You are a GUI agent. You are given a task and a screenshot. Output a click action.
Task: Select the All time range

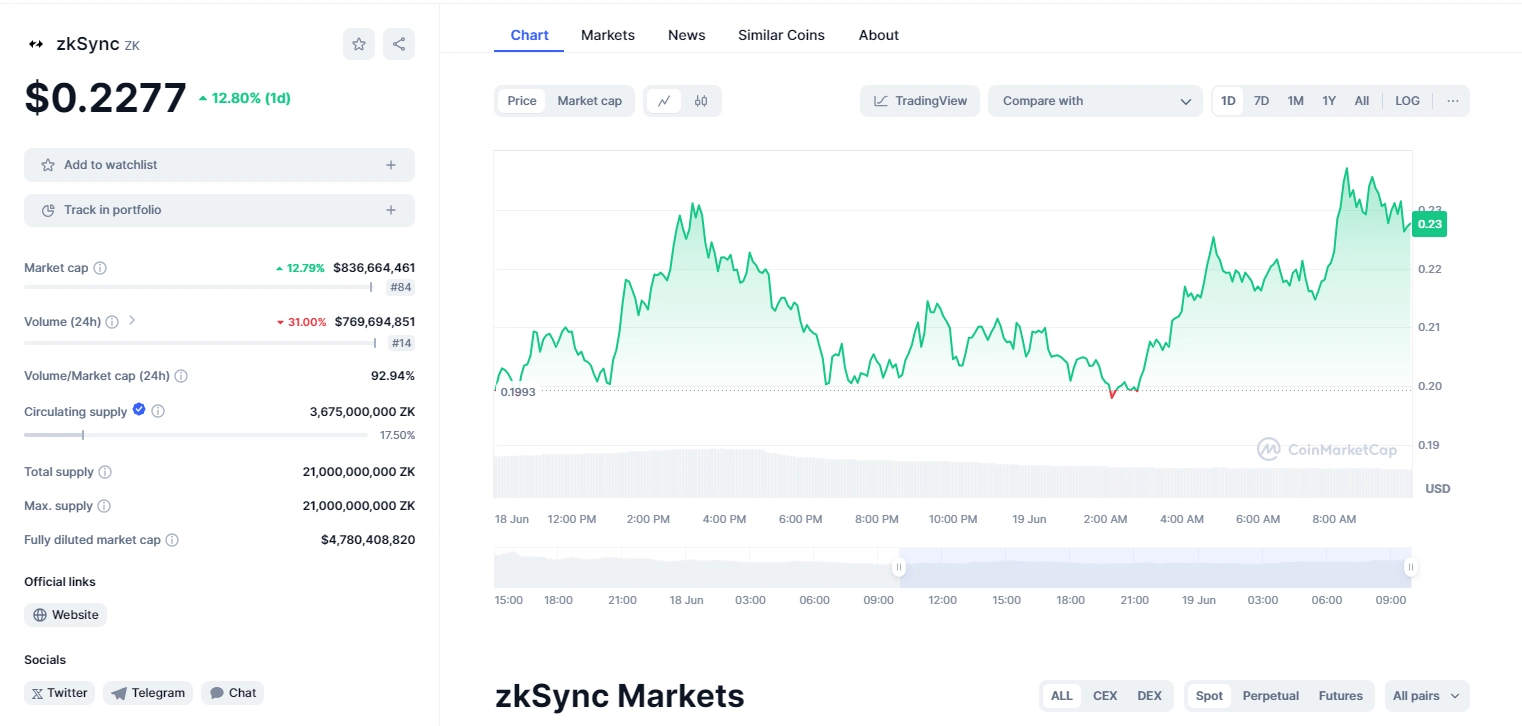(x=1362, y=101)
